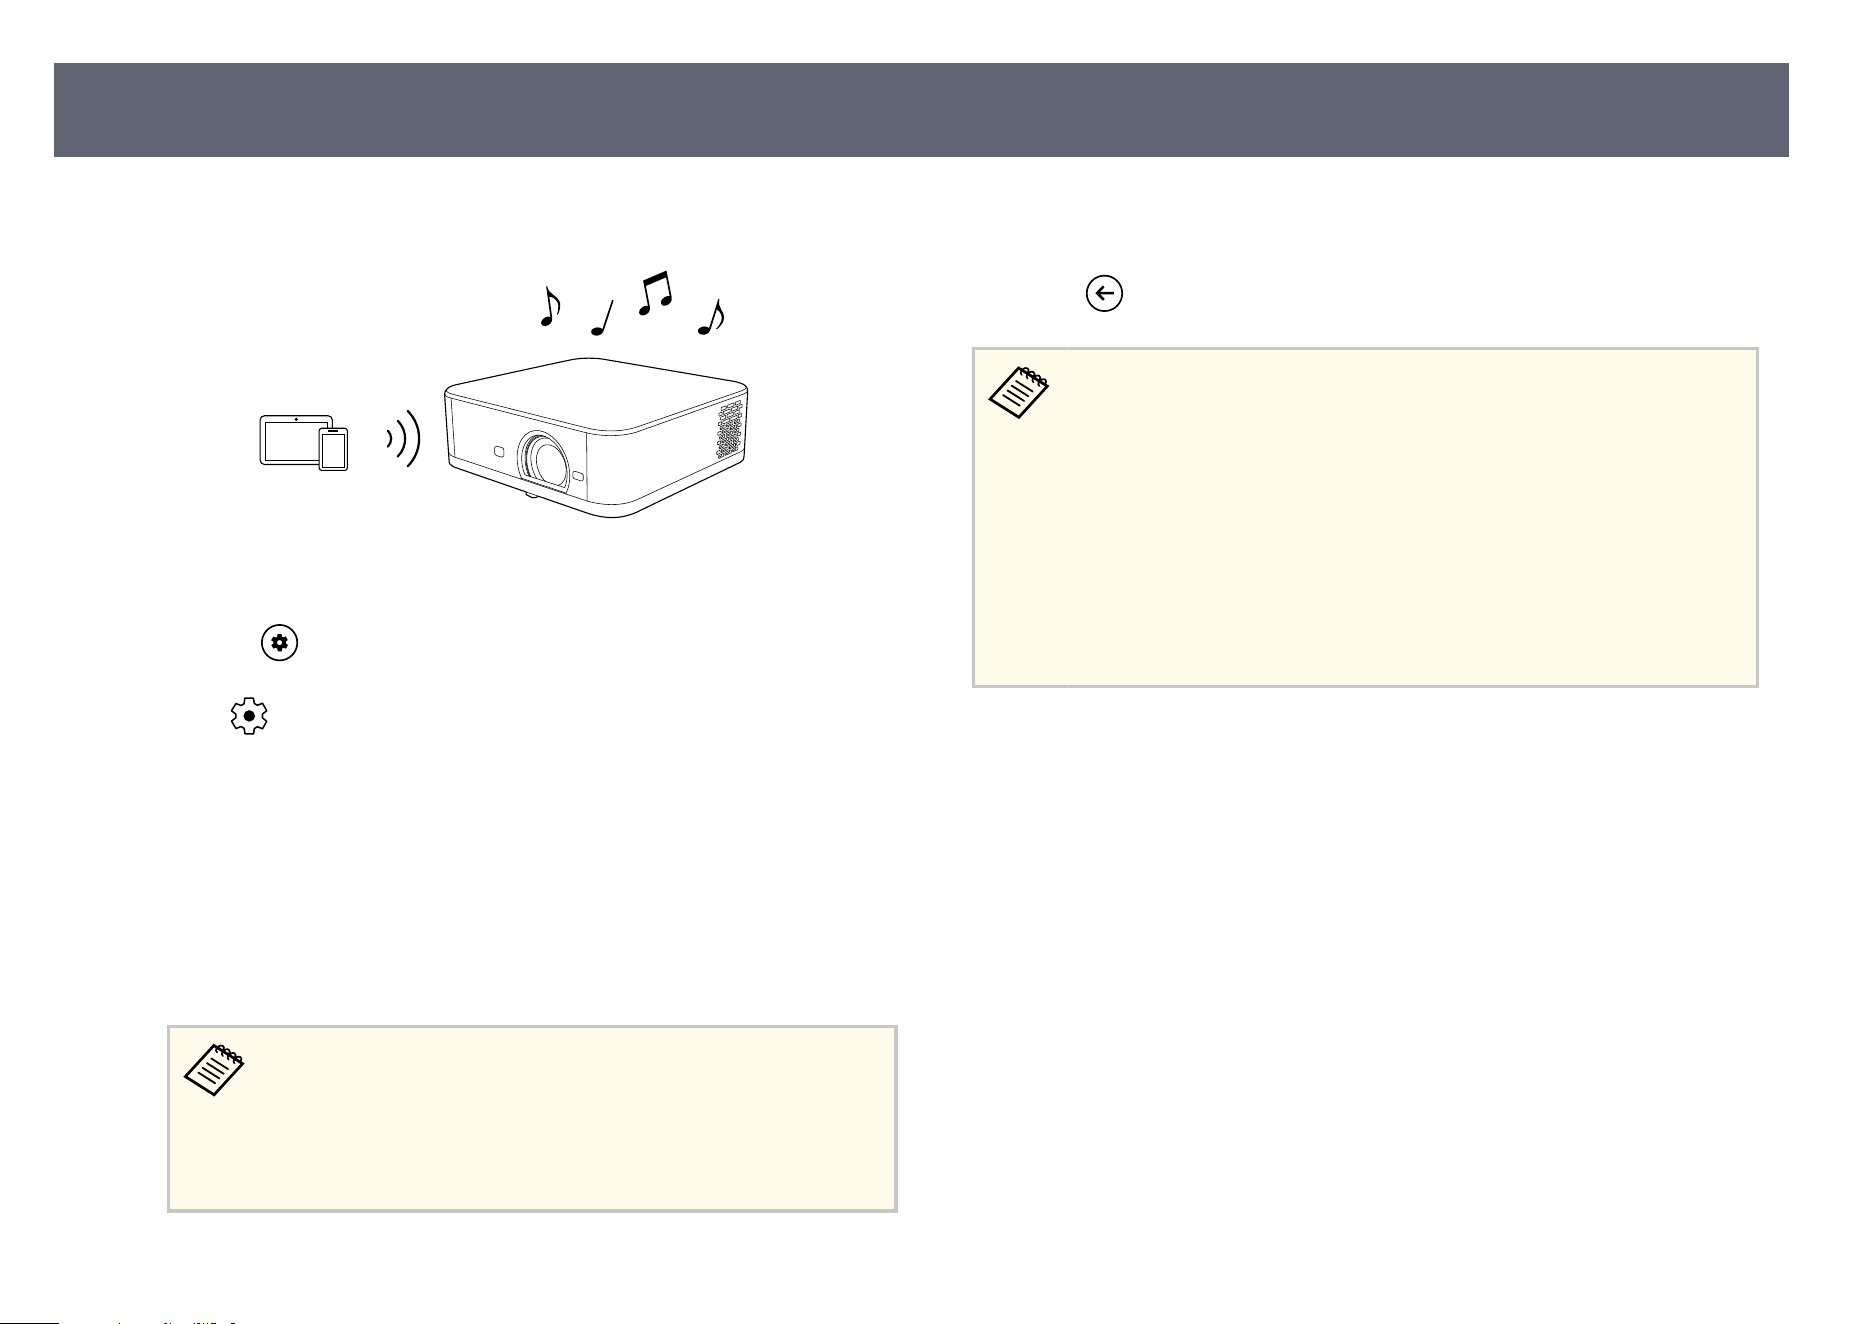Select the tablet device icon
1872x1324 pixels.
pos(291,439)
